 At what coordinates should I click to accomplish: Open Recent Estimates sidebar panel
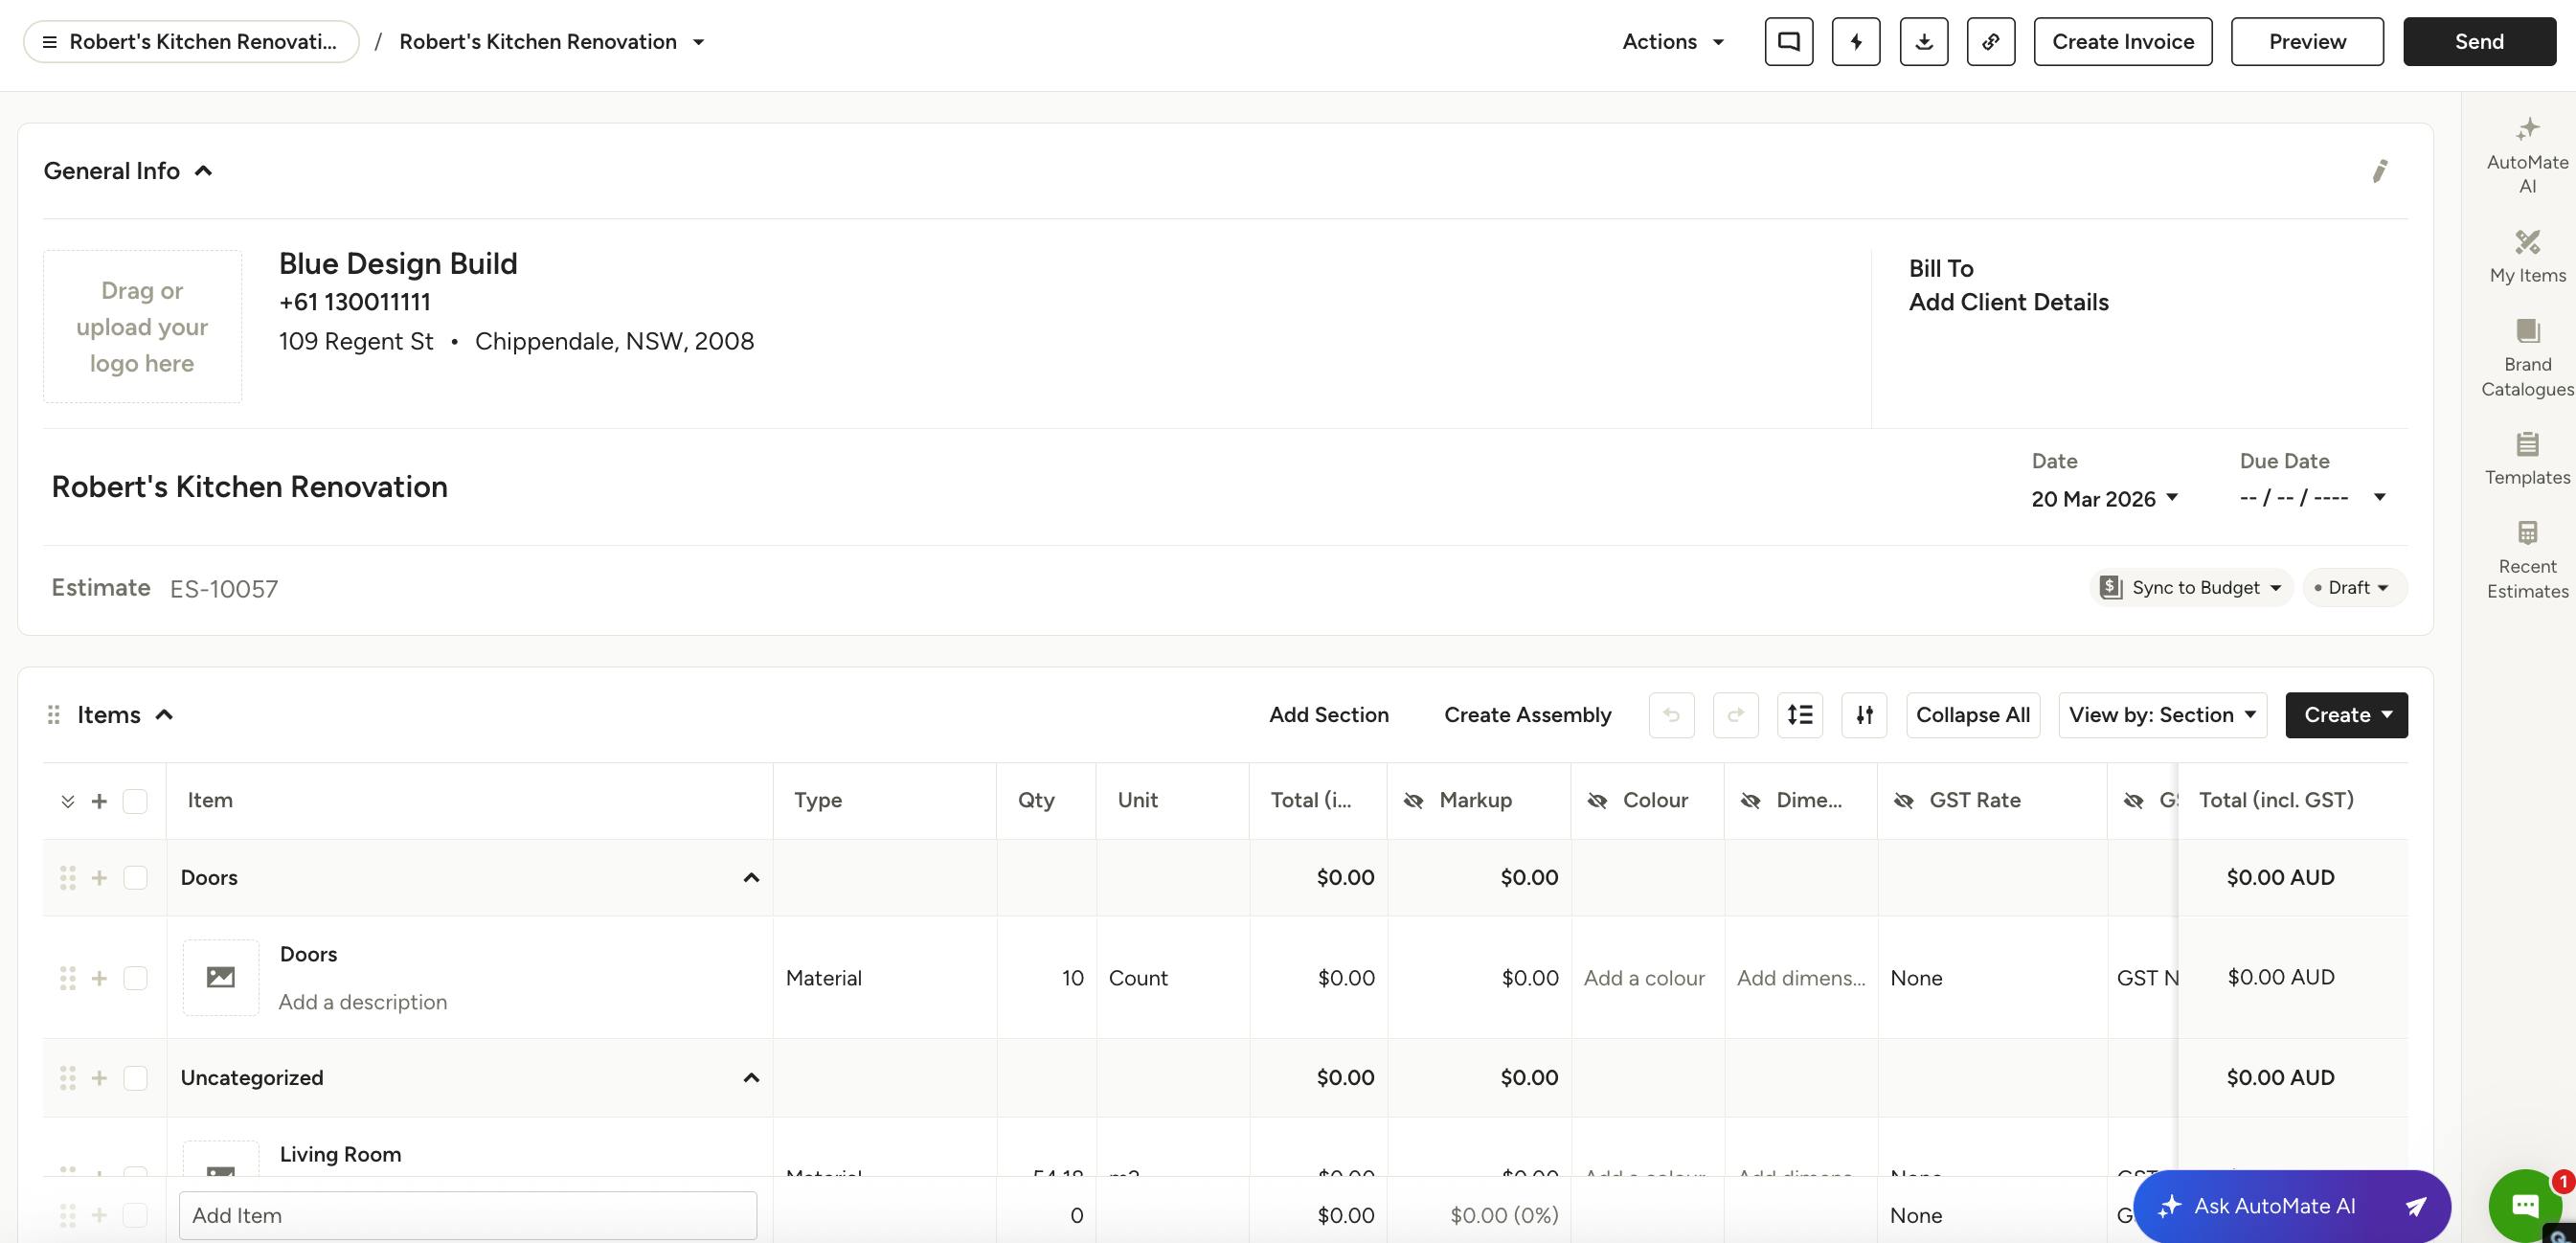[2526, 560]
